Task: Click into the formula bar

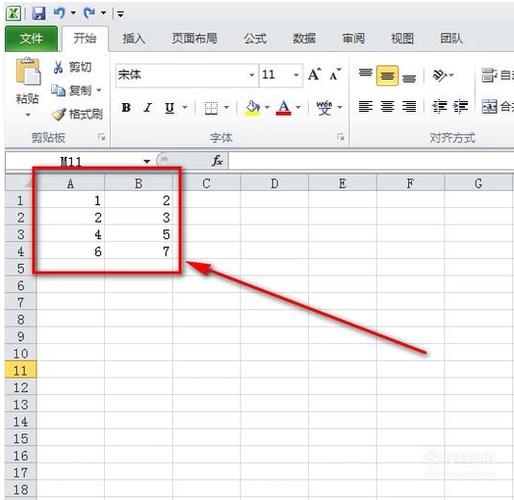Action: click(x=371, y=161)
